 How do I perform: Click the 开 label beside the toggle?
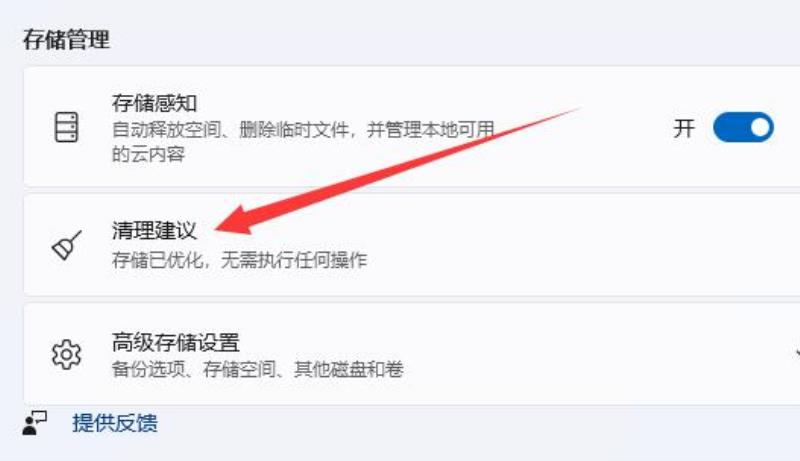pos(684,128)
